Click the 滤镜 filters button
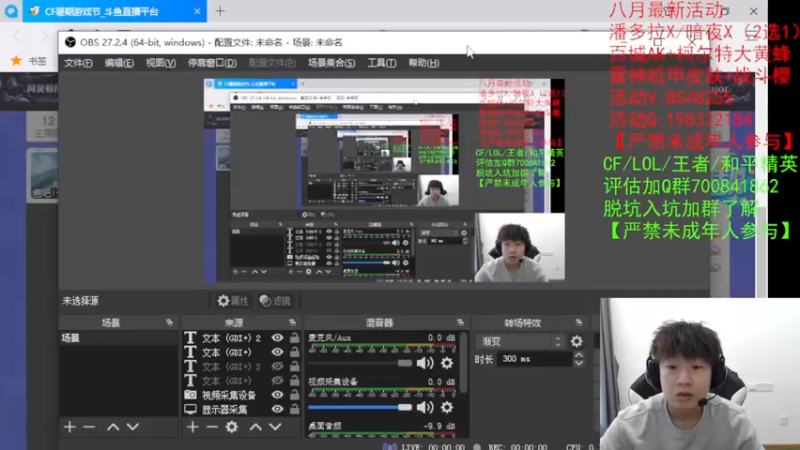Viewport: 800px width, 450px height. point(275,301)
